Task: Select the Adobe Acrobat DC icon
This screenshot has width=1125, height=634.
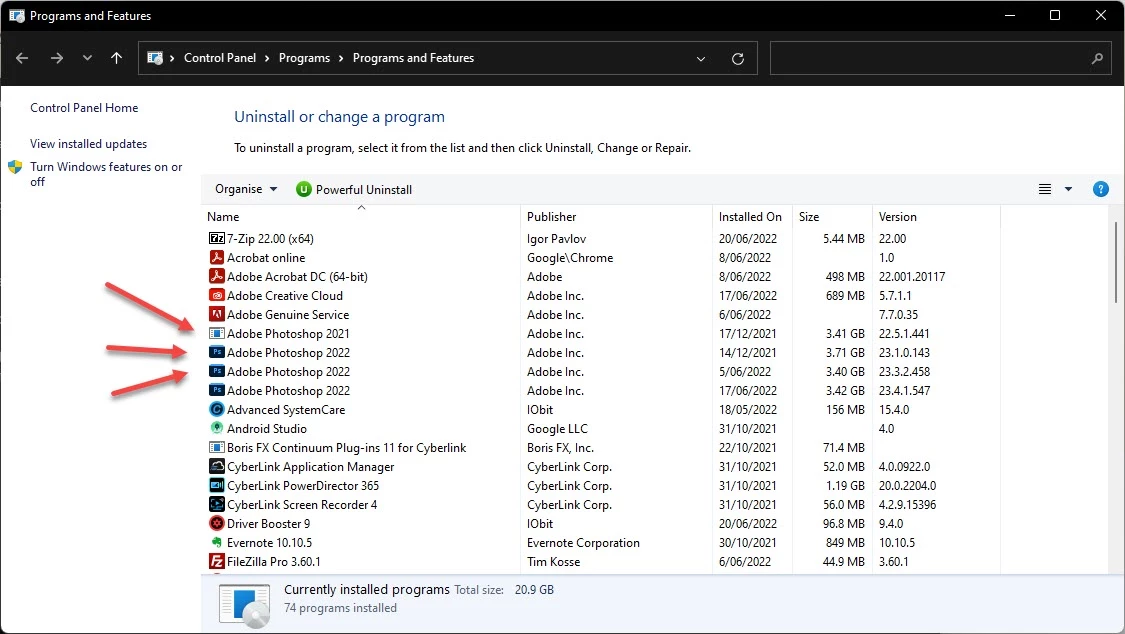Action: click(216, 276)
